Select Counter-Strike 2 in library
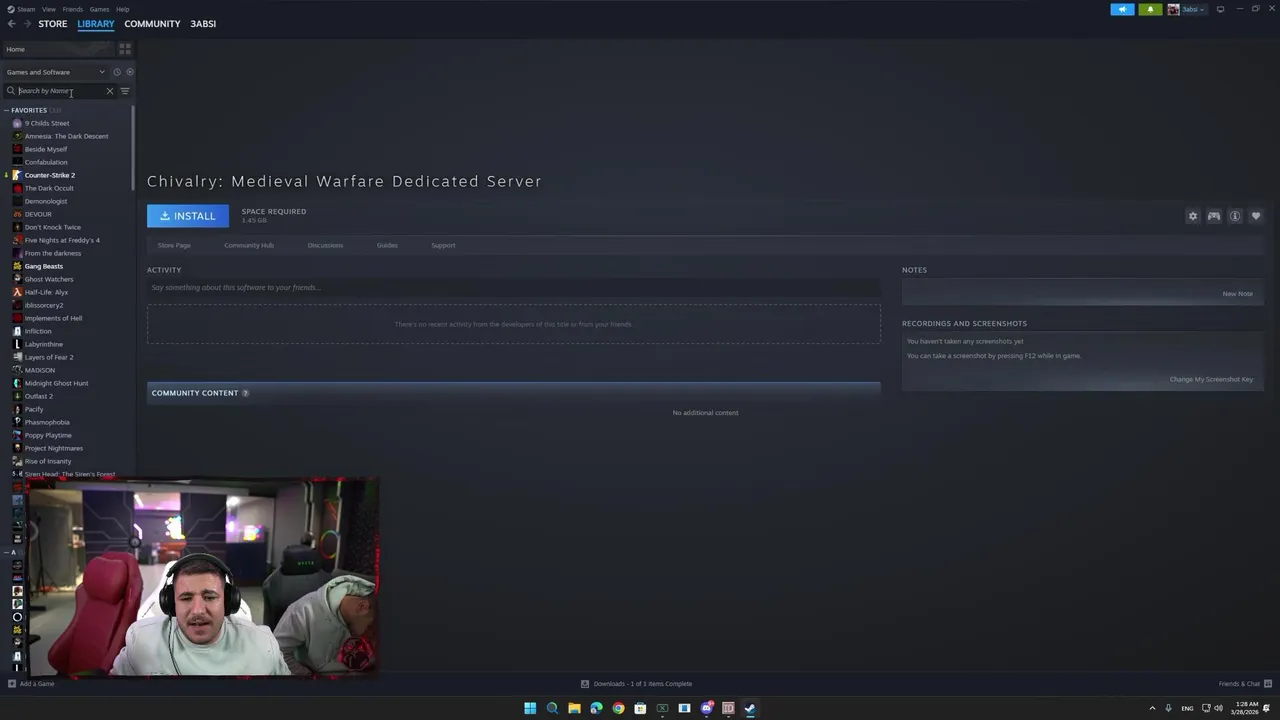 (x=49, y=175)
